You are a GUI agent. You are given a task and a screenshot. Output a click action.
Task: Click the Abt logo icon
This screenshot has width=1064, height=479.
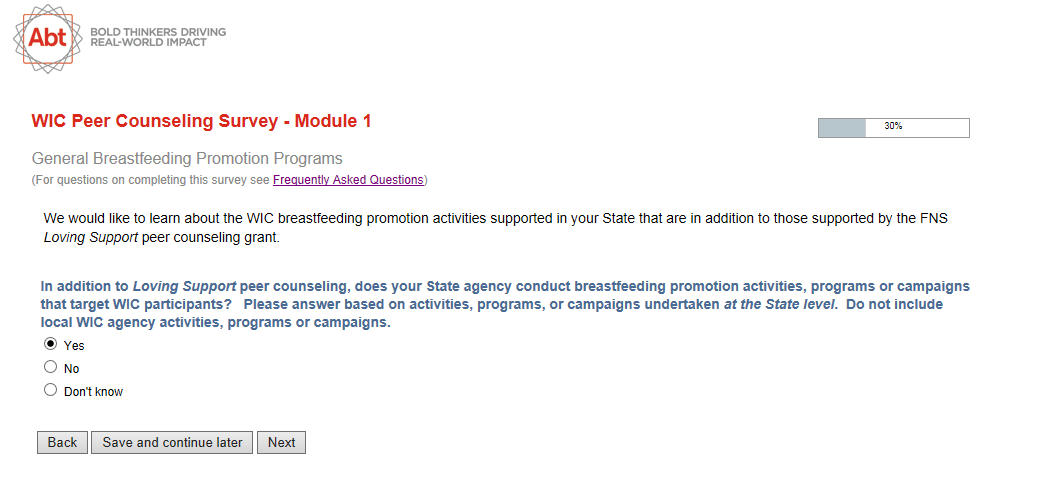tap(48, 38)
